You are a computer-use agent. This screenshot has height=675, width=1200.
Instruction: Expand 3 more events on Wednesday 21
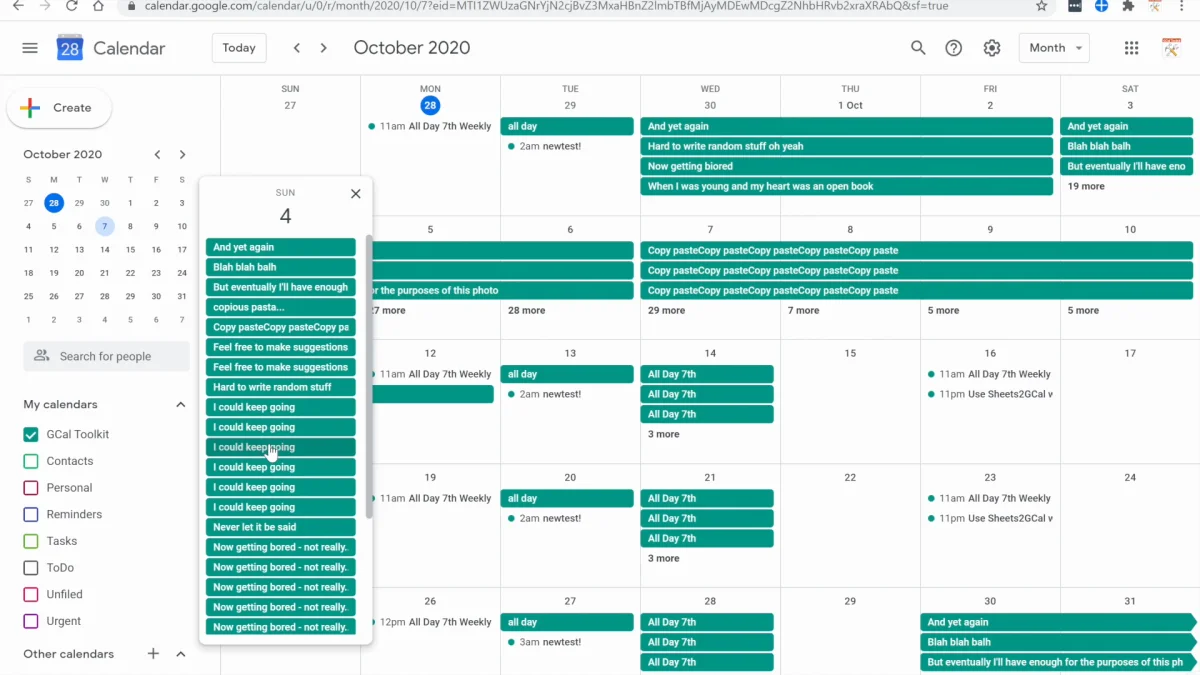663,558
